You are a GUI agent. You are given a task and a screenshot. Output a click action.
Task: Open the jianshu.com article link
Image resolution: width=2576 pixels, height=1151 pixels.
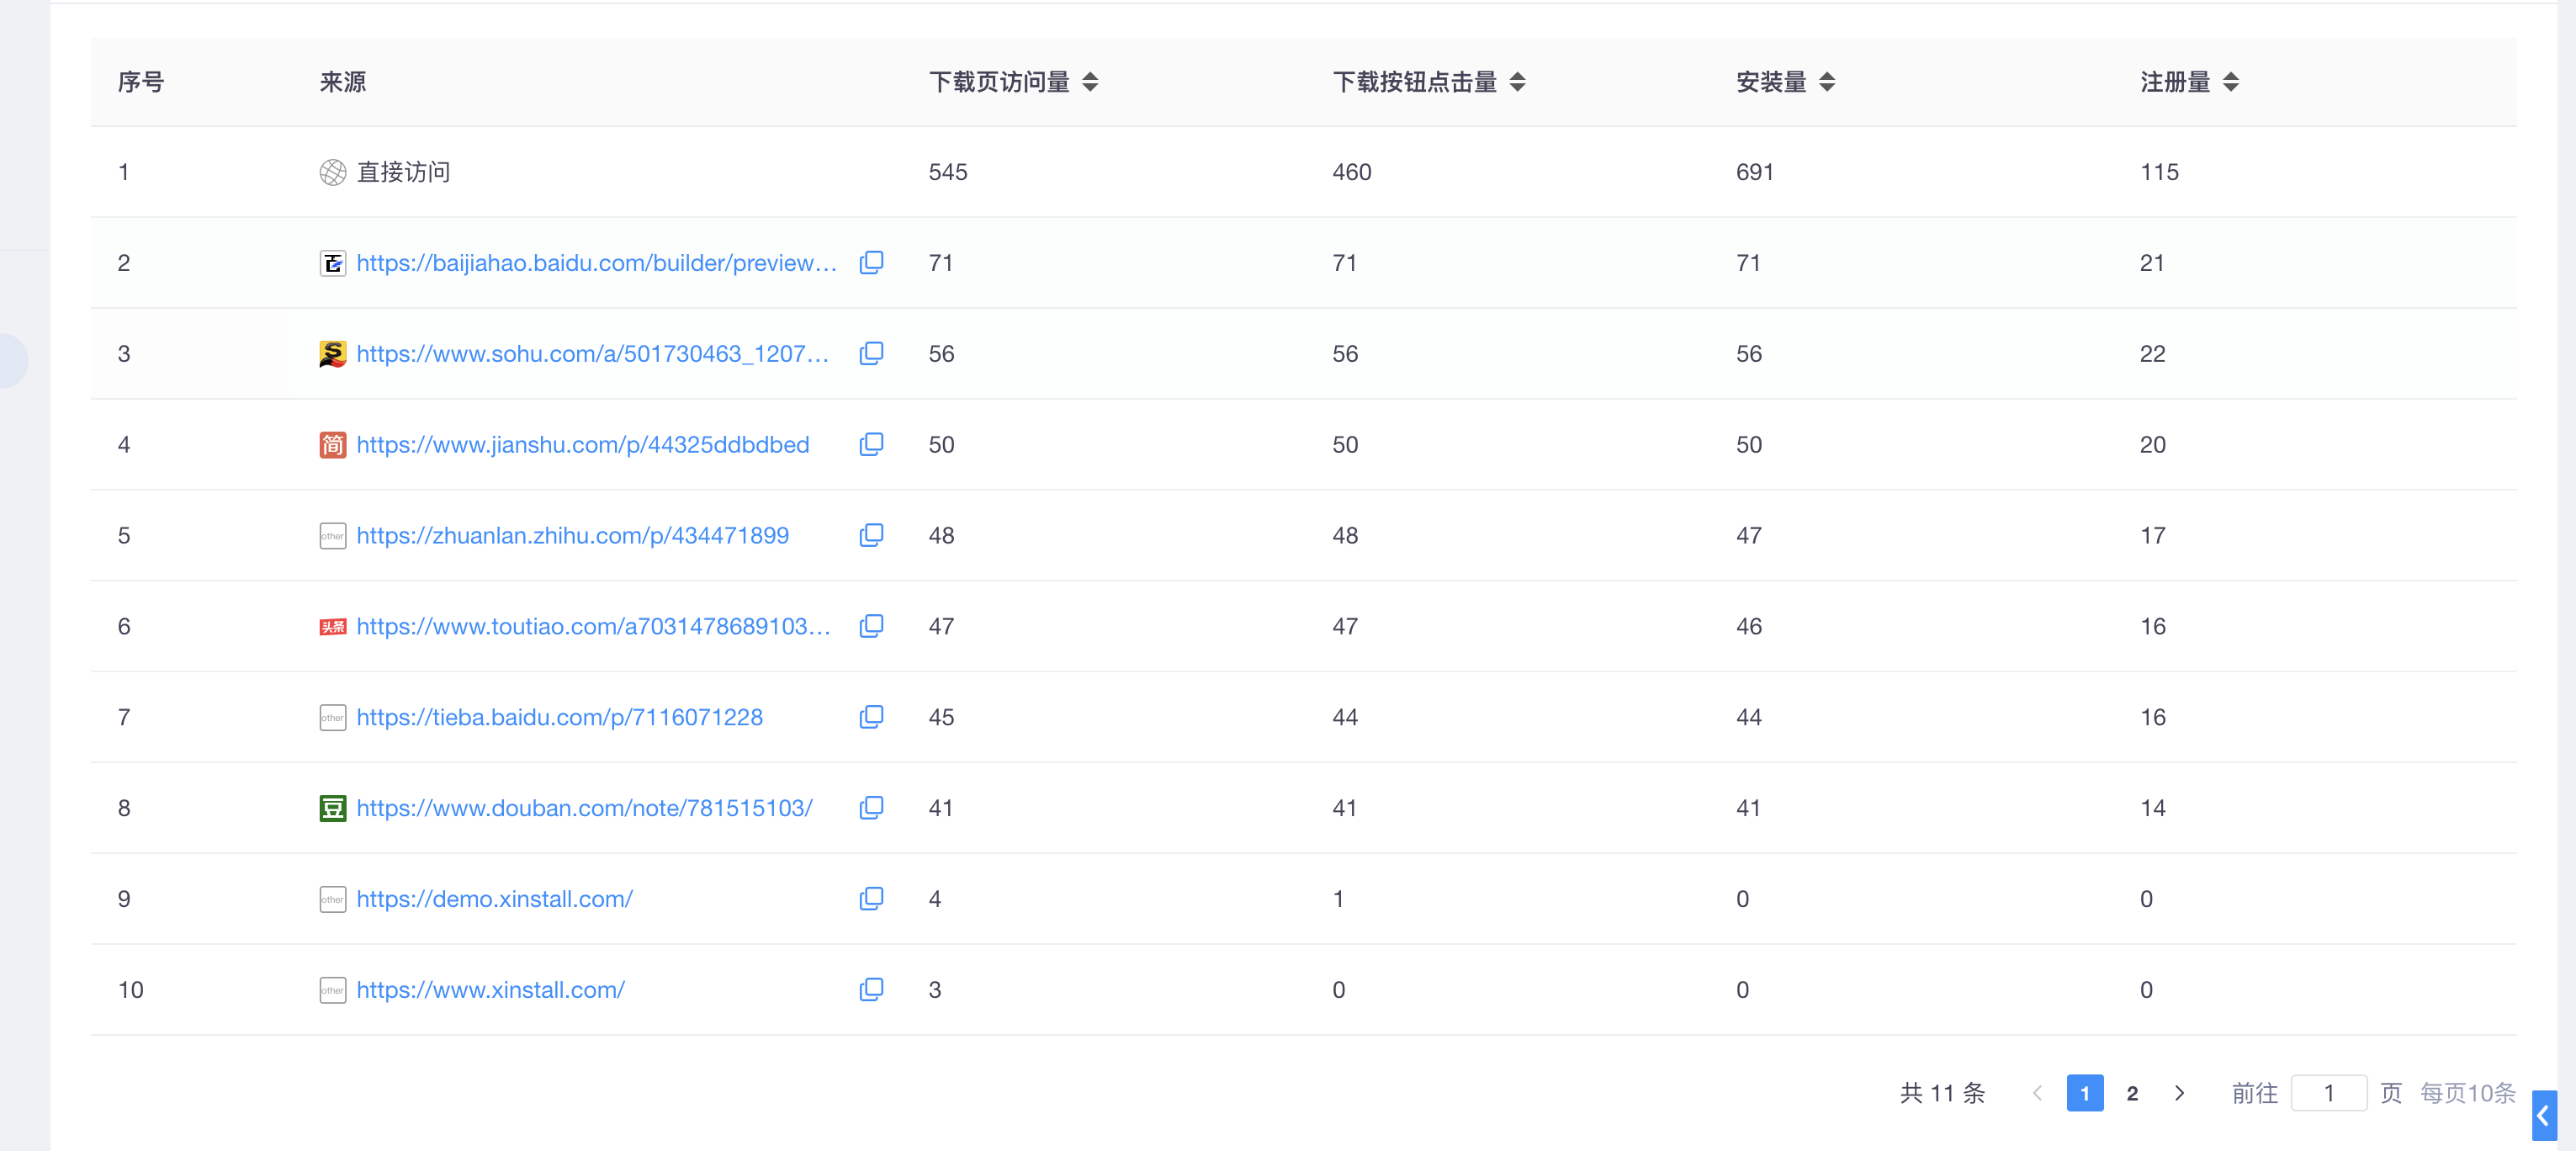582,444
